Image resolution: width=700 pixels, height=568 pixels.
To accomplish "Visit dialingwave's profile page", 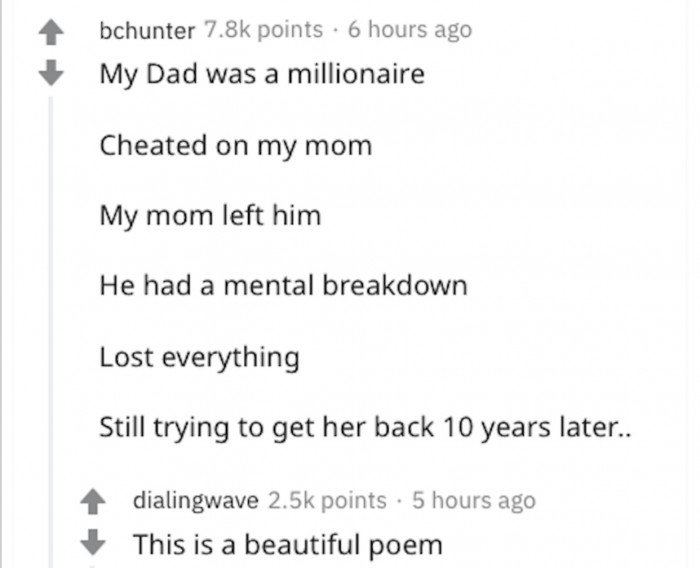I will 195,500.
